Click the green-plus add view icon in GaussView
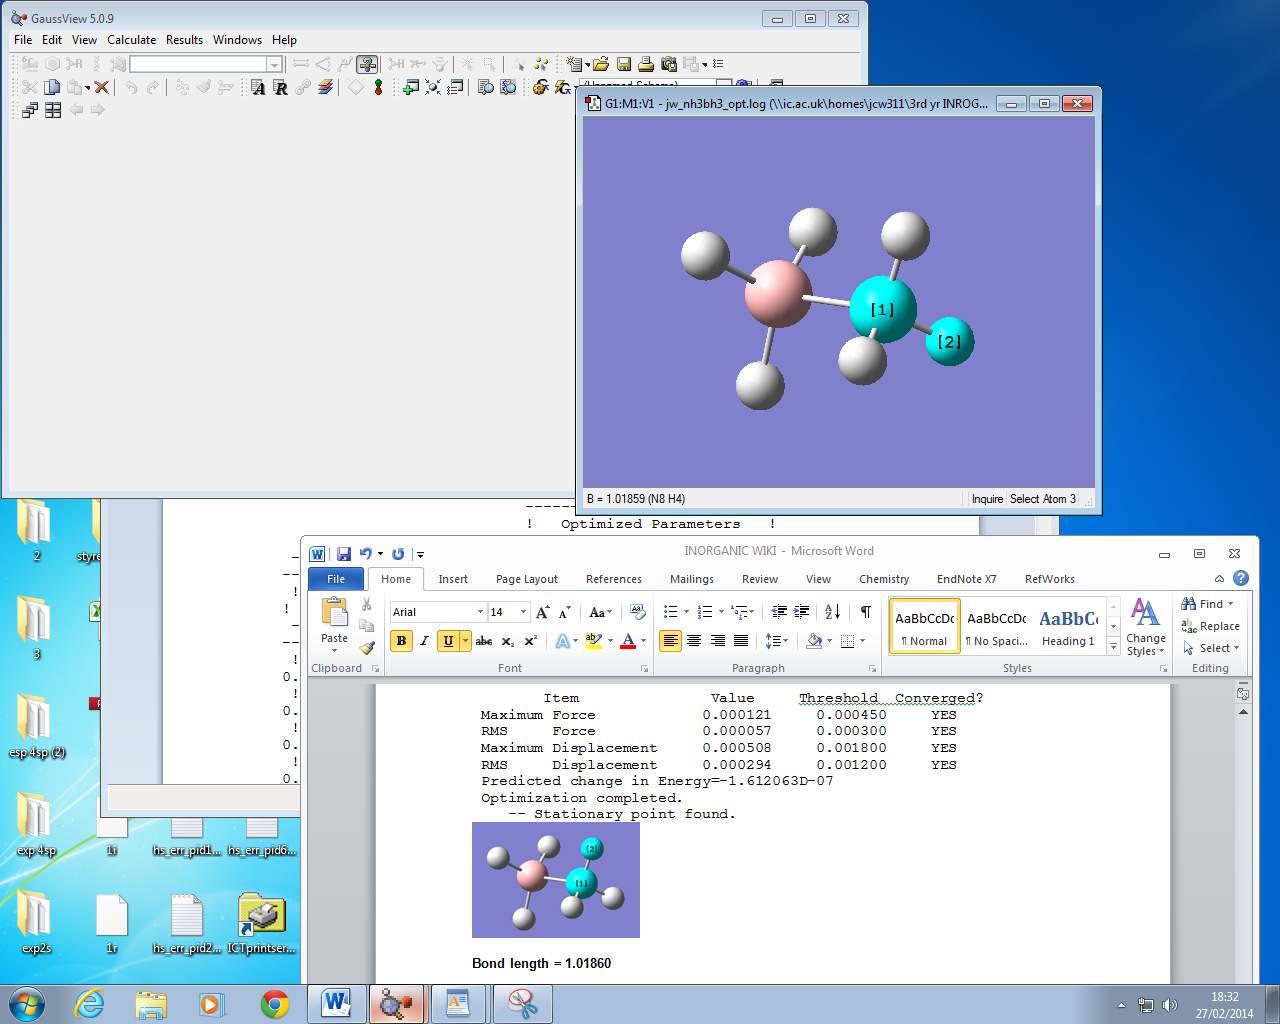Image resolution: width=1280 pixels, height=1024 pixels. (x=410, y=87)
